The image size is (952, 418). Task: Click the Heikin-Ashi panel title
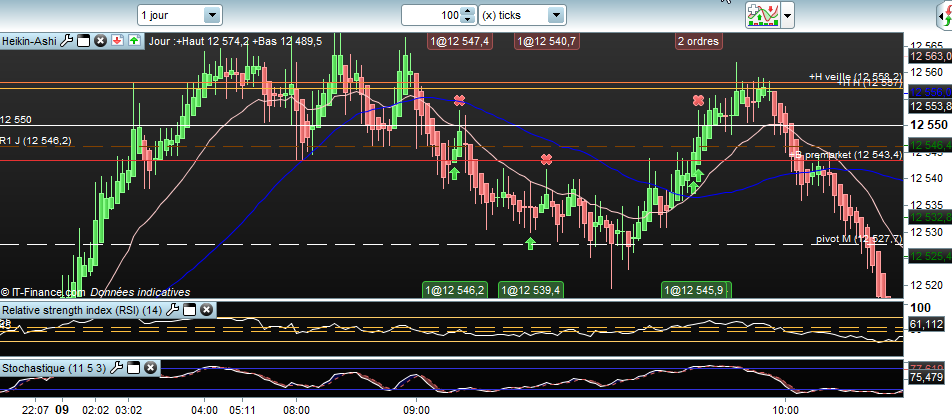29,41
